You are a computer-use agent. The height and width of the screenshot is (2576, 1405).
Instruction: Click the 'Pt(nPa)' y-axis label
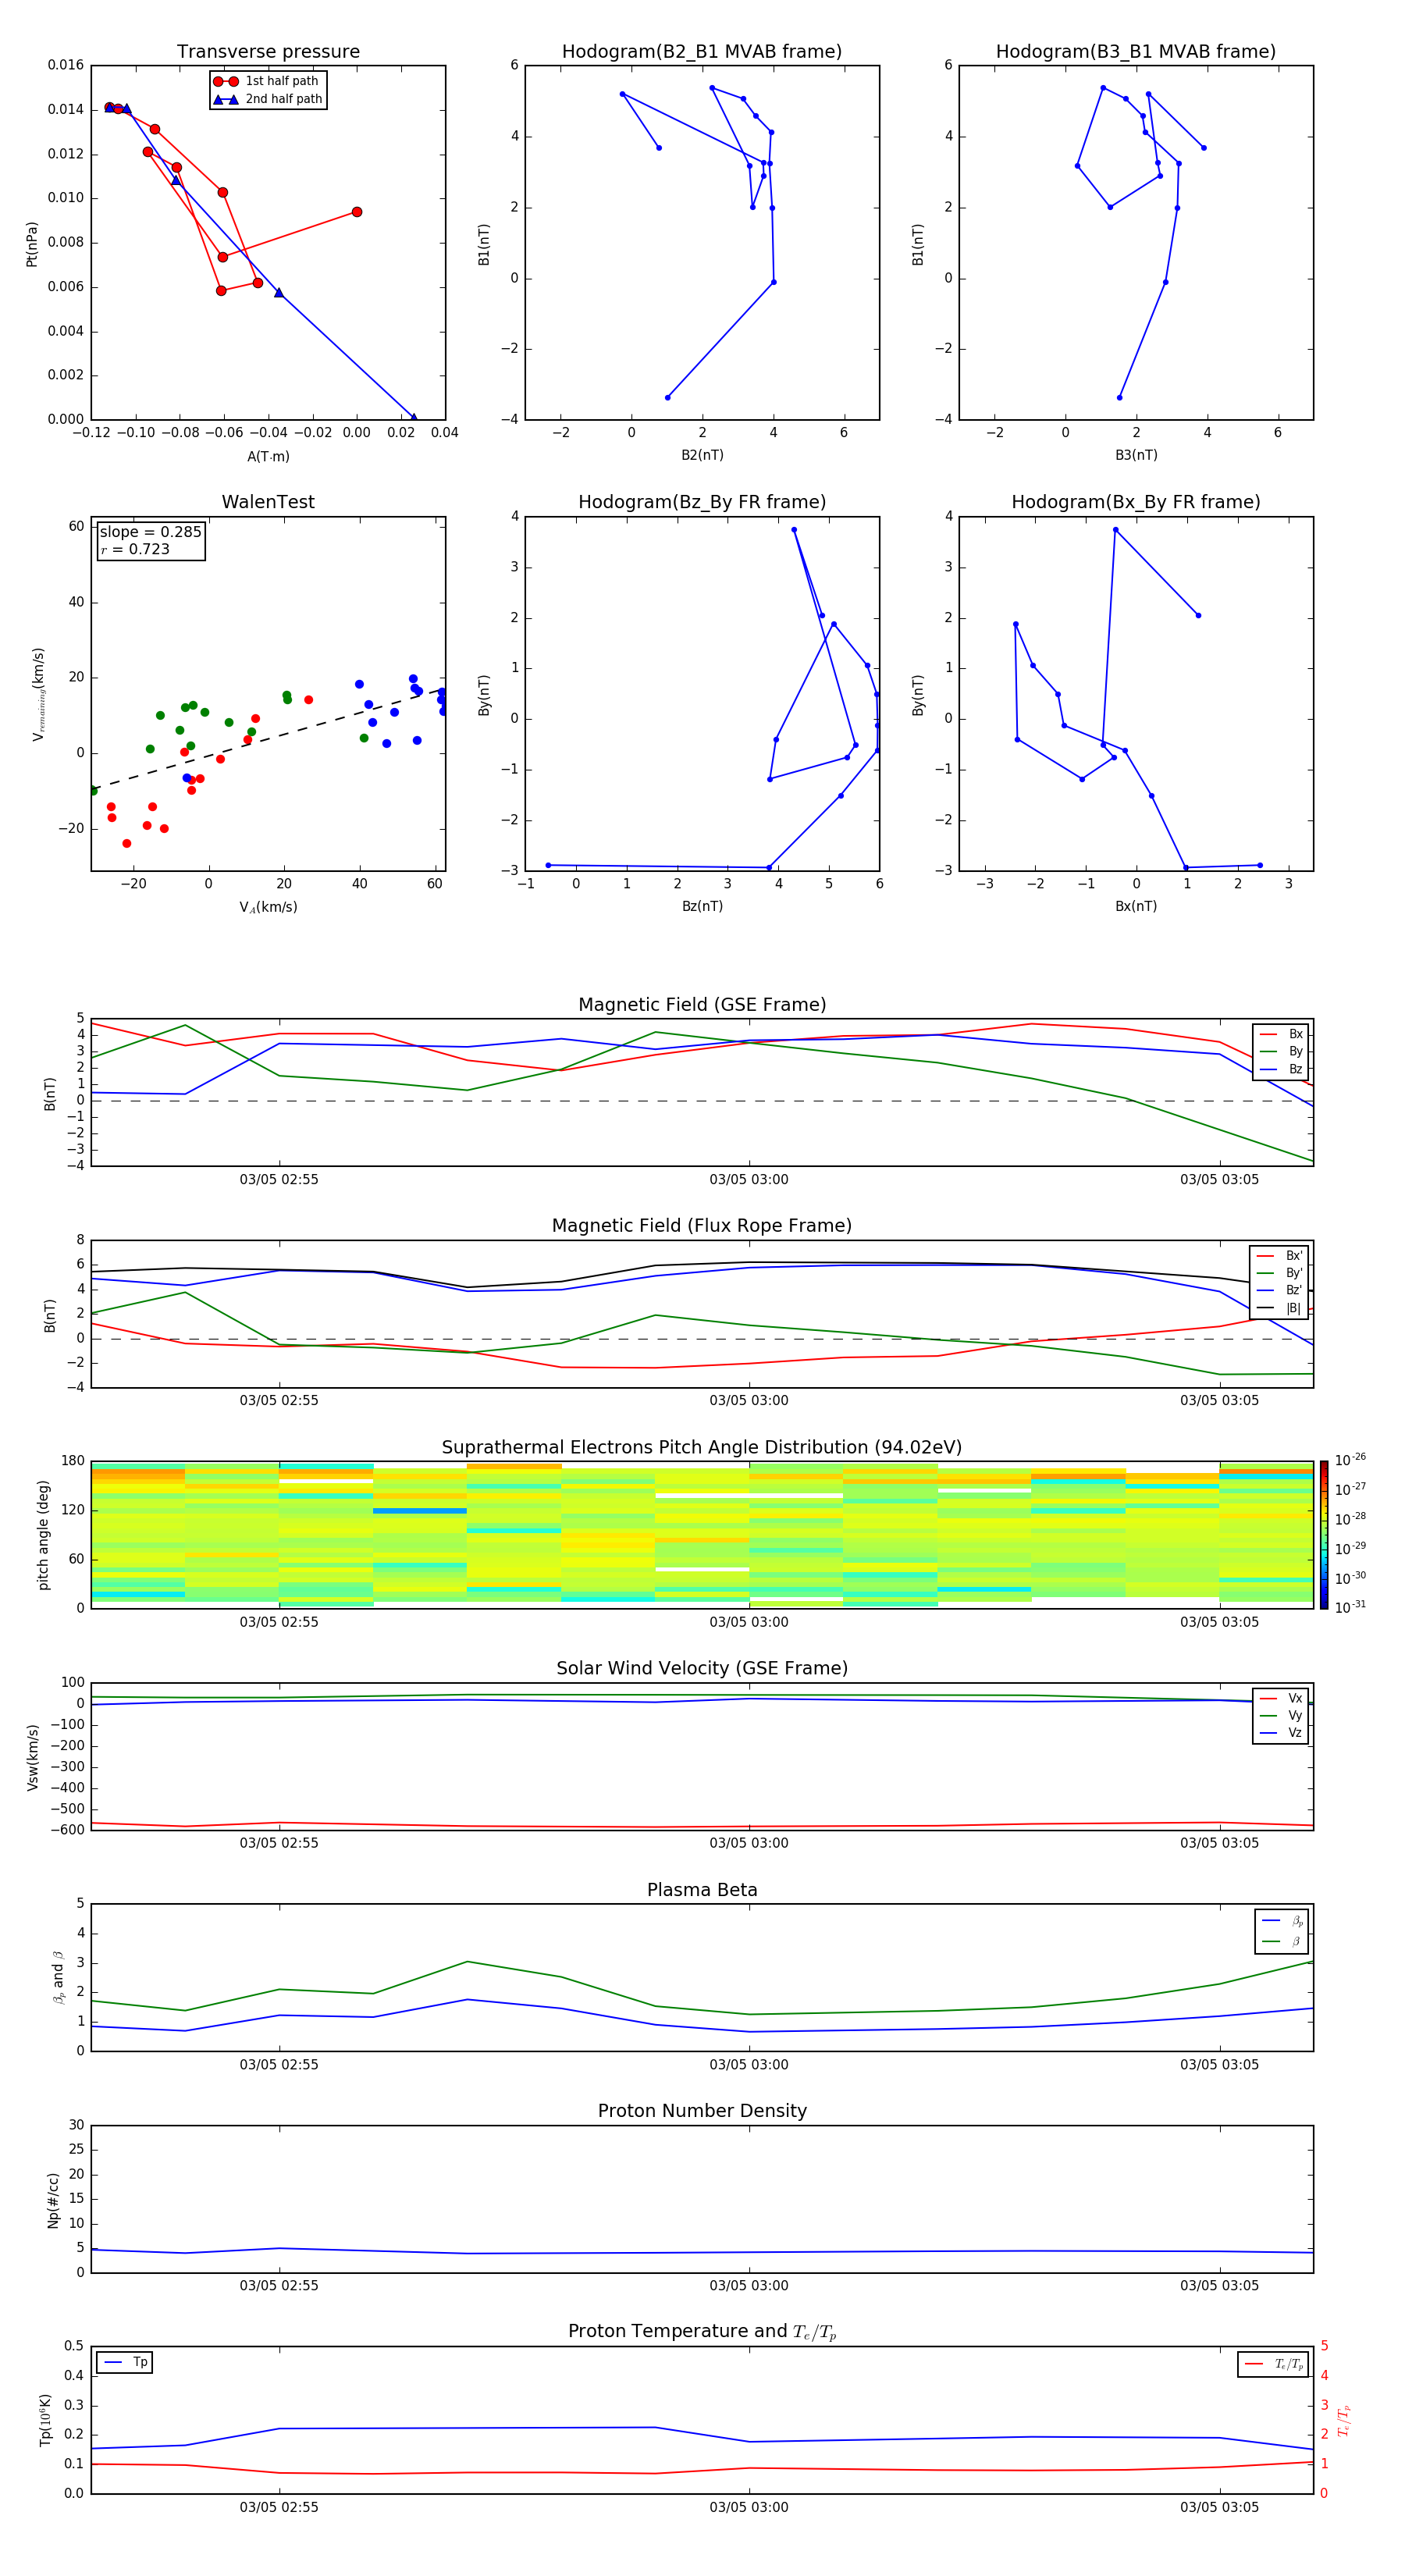pos(32,243)
